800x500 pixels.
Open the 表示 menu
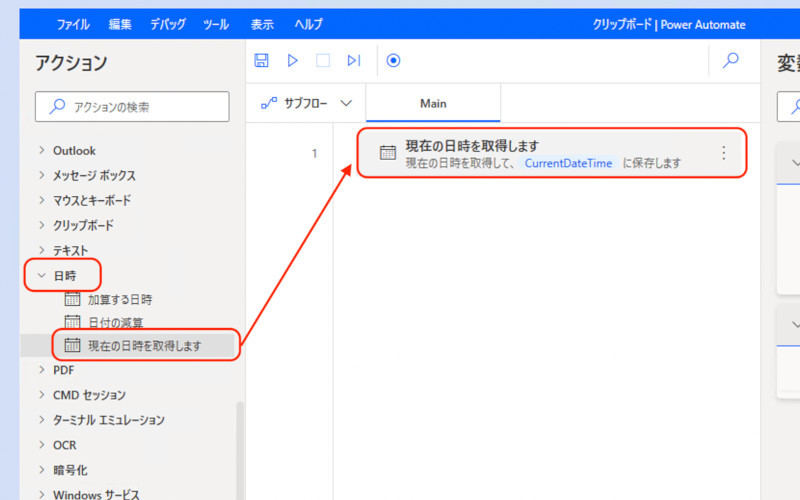262,24
